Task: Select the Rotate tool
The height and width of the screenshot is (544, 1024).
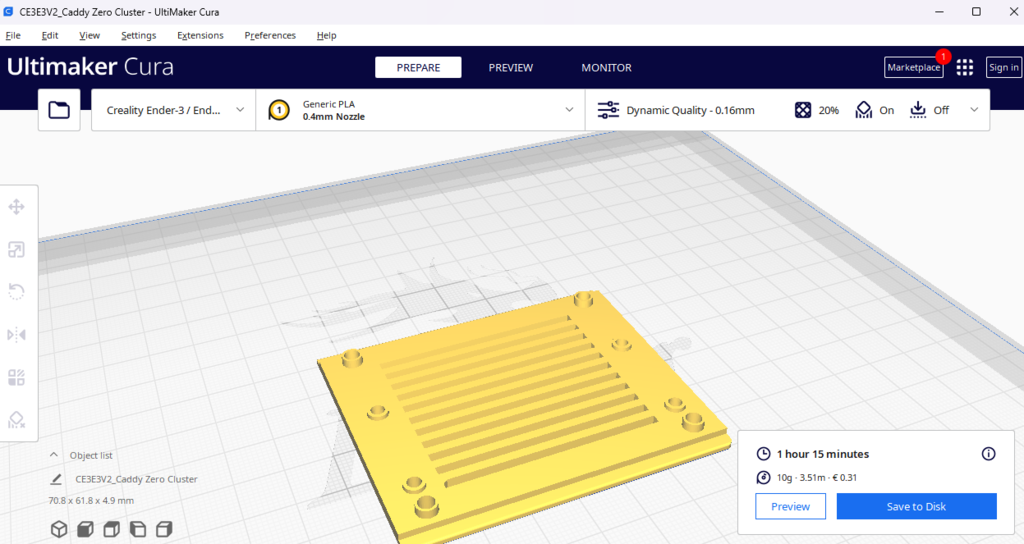Action: point(16,291)
